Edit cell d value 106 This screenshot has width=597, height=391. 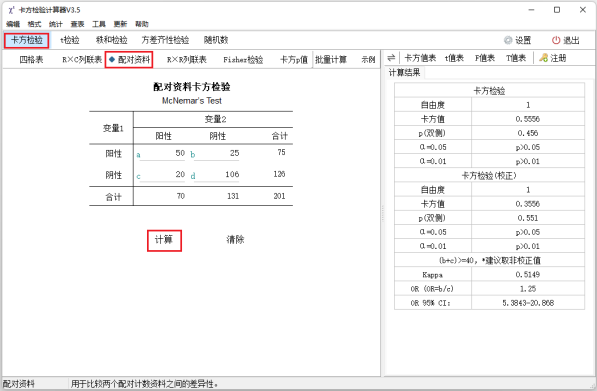pyautogui.click(x=217, y=175)
